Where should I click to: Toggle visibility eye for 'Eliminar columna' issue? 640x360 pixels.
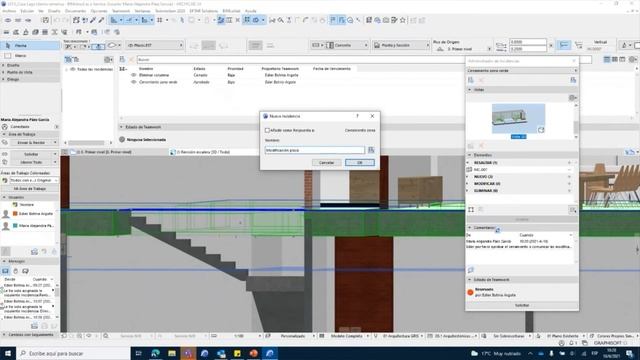click(x=133, y=75)
